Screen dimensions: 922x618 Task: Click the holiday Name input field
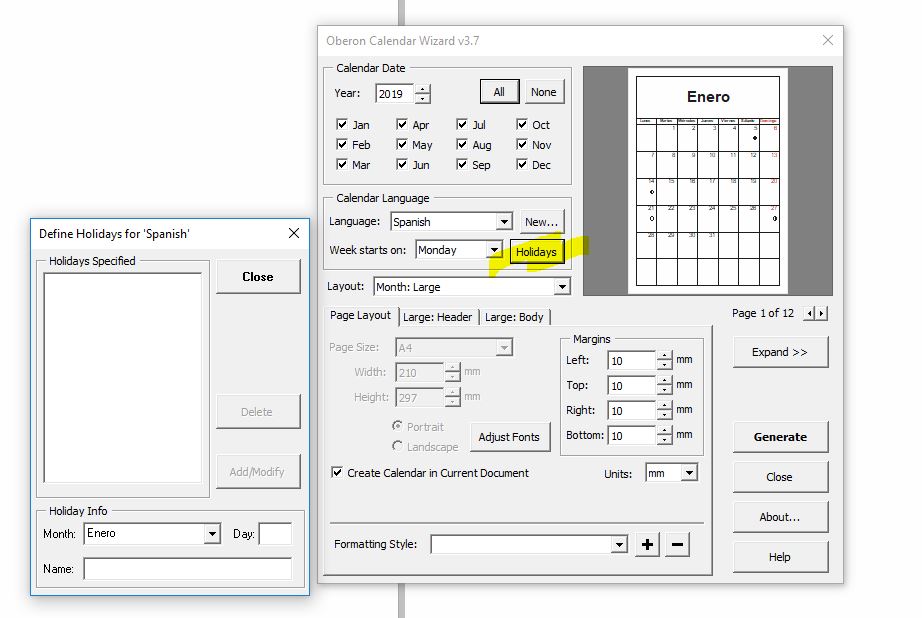tap(187, 569)
